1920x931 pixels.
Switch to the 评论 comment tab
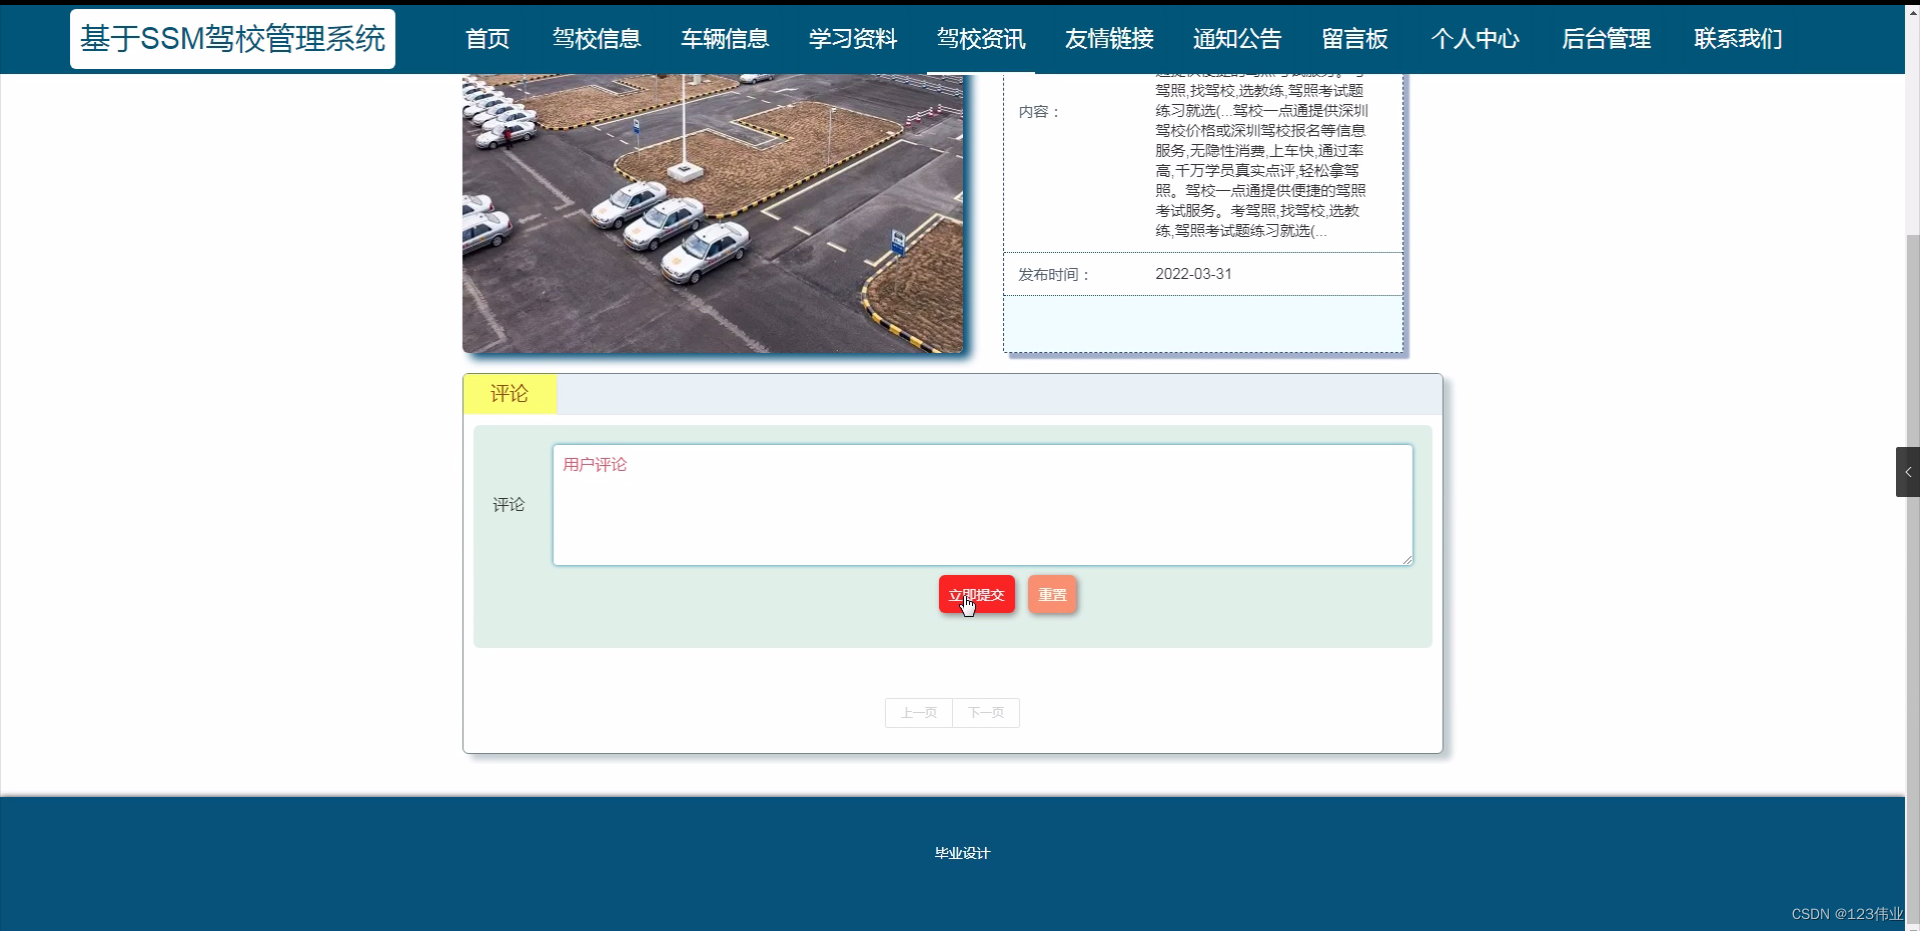[509, 394]
